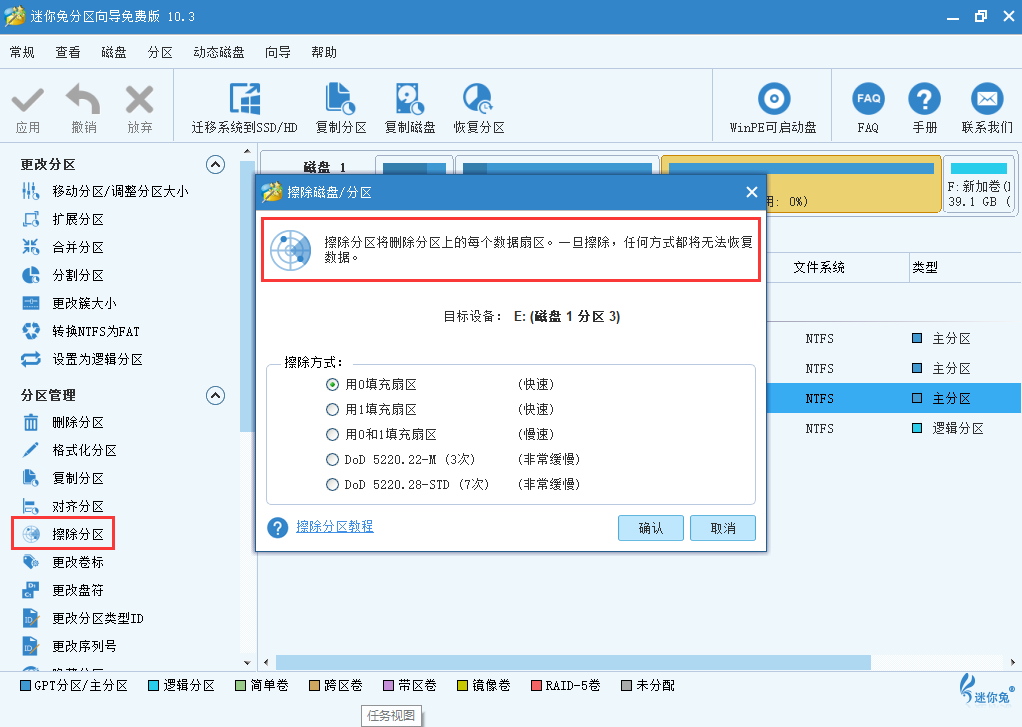This screenshot has height=727, width=1022.
Task: Click 磁盘 1 label in disk map
Action: tap(325, 167)
